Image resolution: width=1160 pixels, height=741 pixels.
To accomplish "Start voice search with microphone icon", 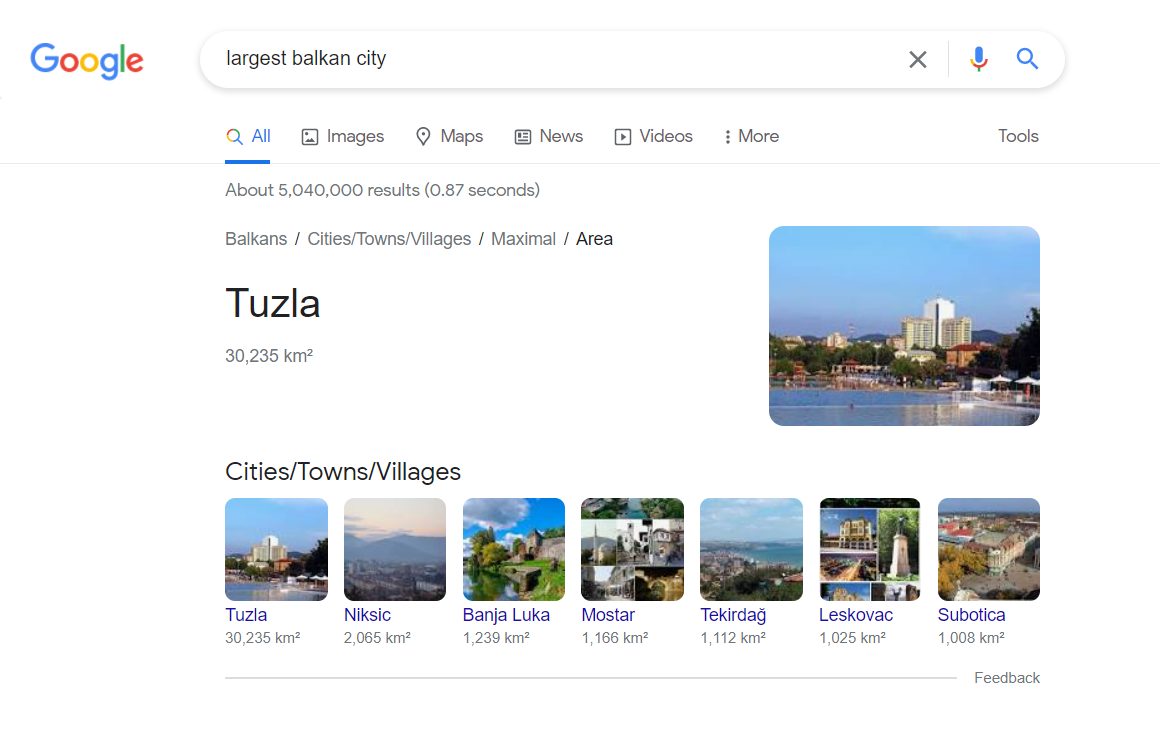I will coord(978,59).
